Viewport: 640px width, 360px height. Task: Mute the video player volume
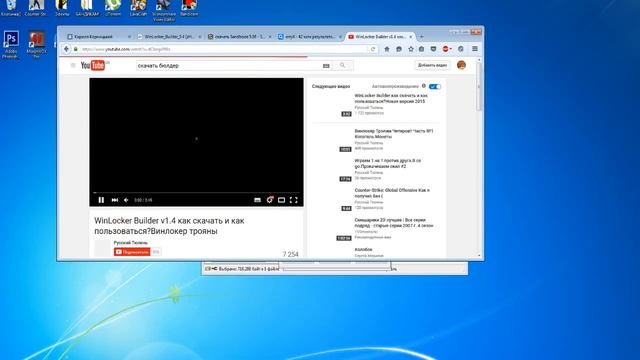[126, 200]
